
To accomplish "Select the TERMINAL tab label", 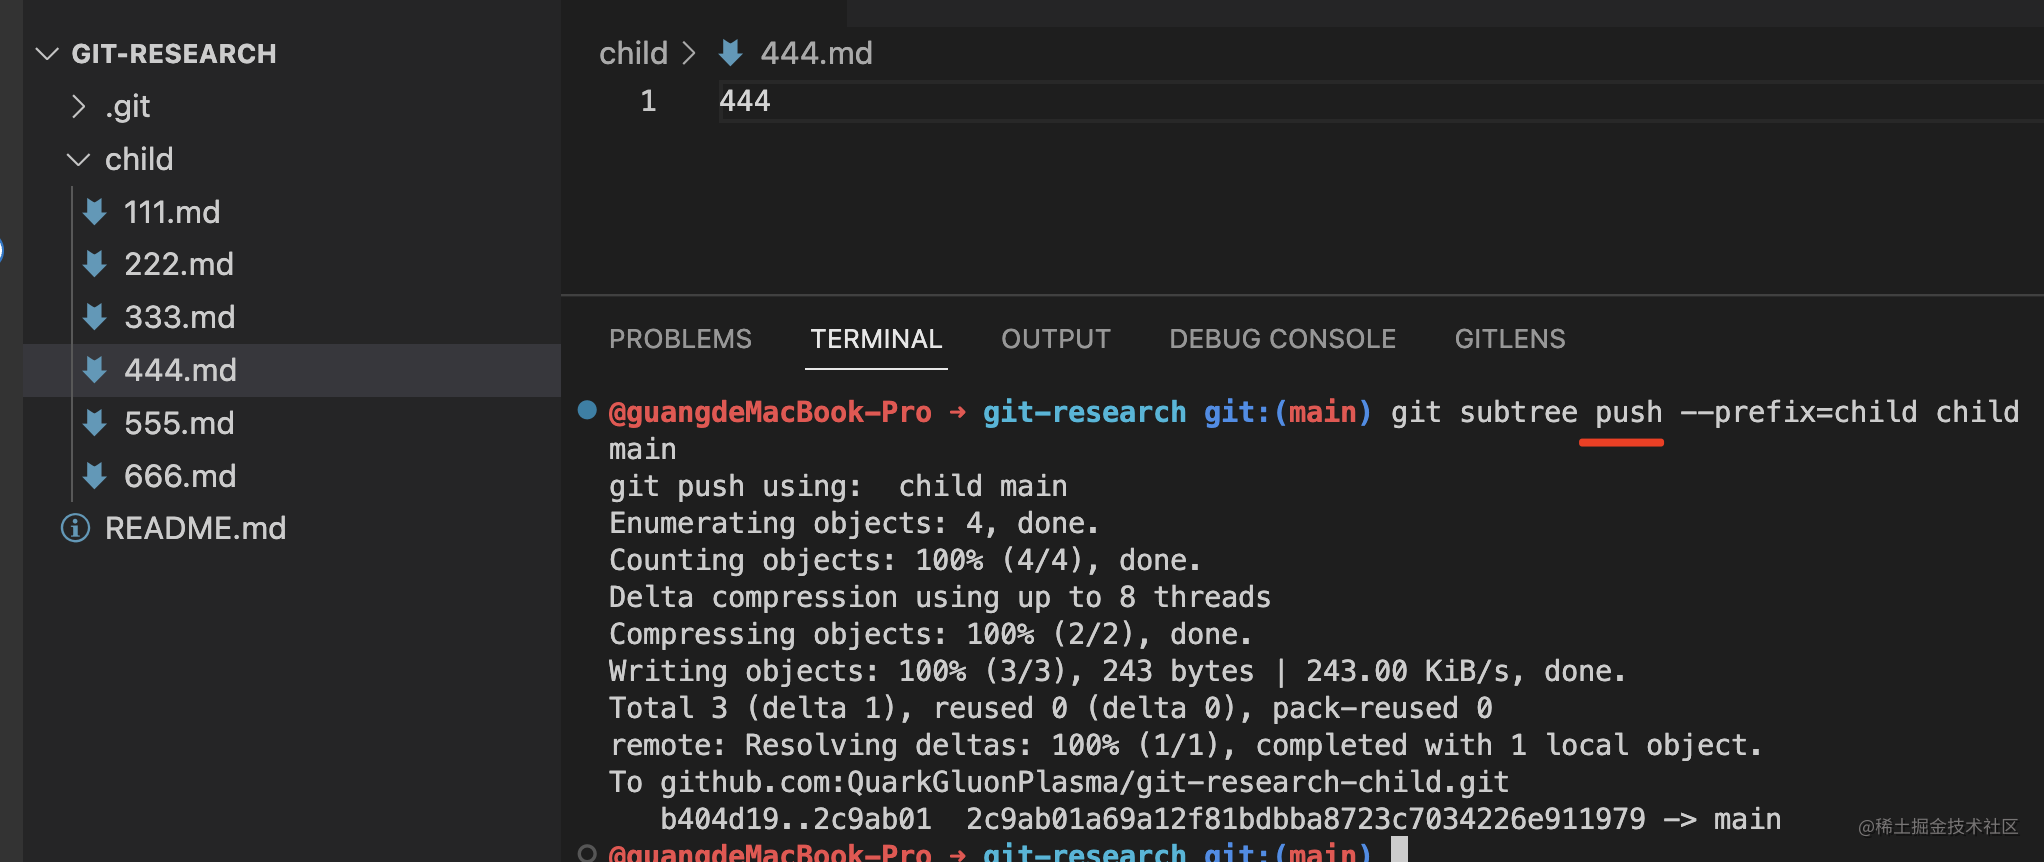I will coord(876,339).
